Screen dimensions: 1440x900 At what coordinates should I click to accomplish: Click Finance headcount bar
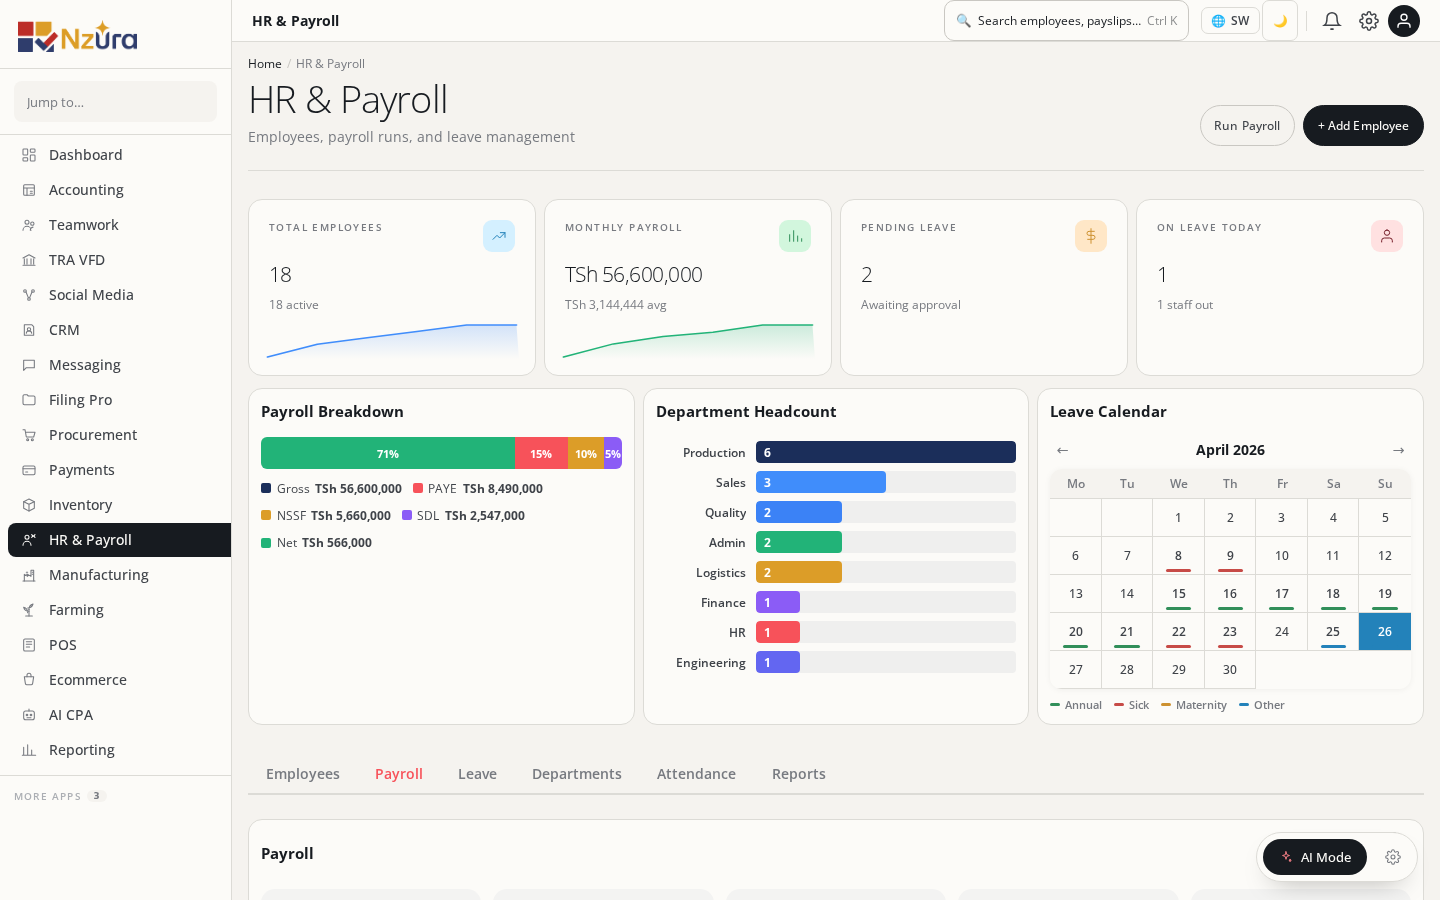tap(778, 602)
